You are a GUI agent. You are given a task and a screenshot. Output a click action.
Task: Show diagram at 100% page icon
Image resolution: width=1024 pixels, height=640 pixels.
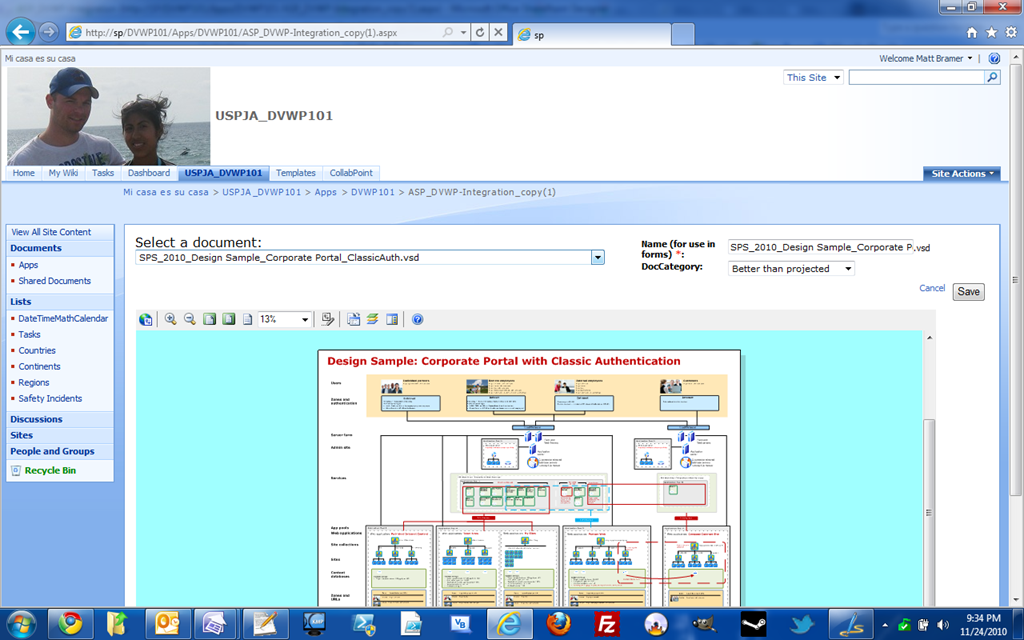pos(248,319)
